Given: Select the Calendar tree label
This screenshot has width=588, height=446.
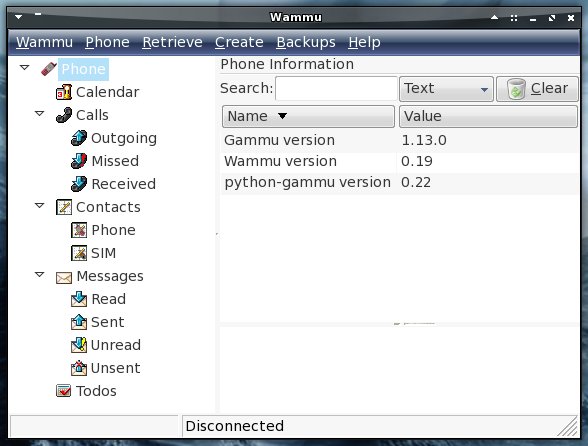Looking at the screenshot, I should click(108, 92).
